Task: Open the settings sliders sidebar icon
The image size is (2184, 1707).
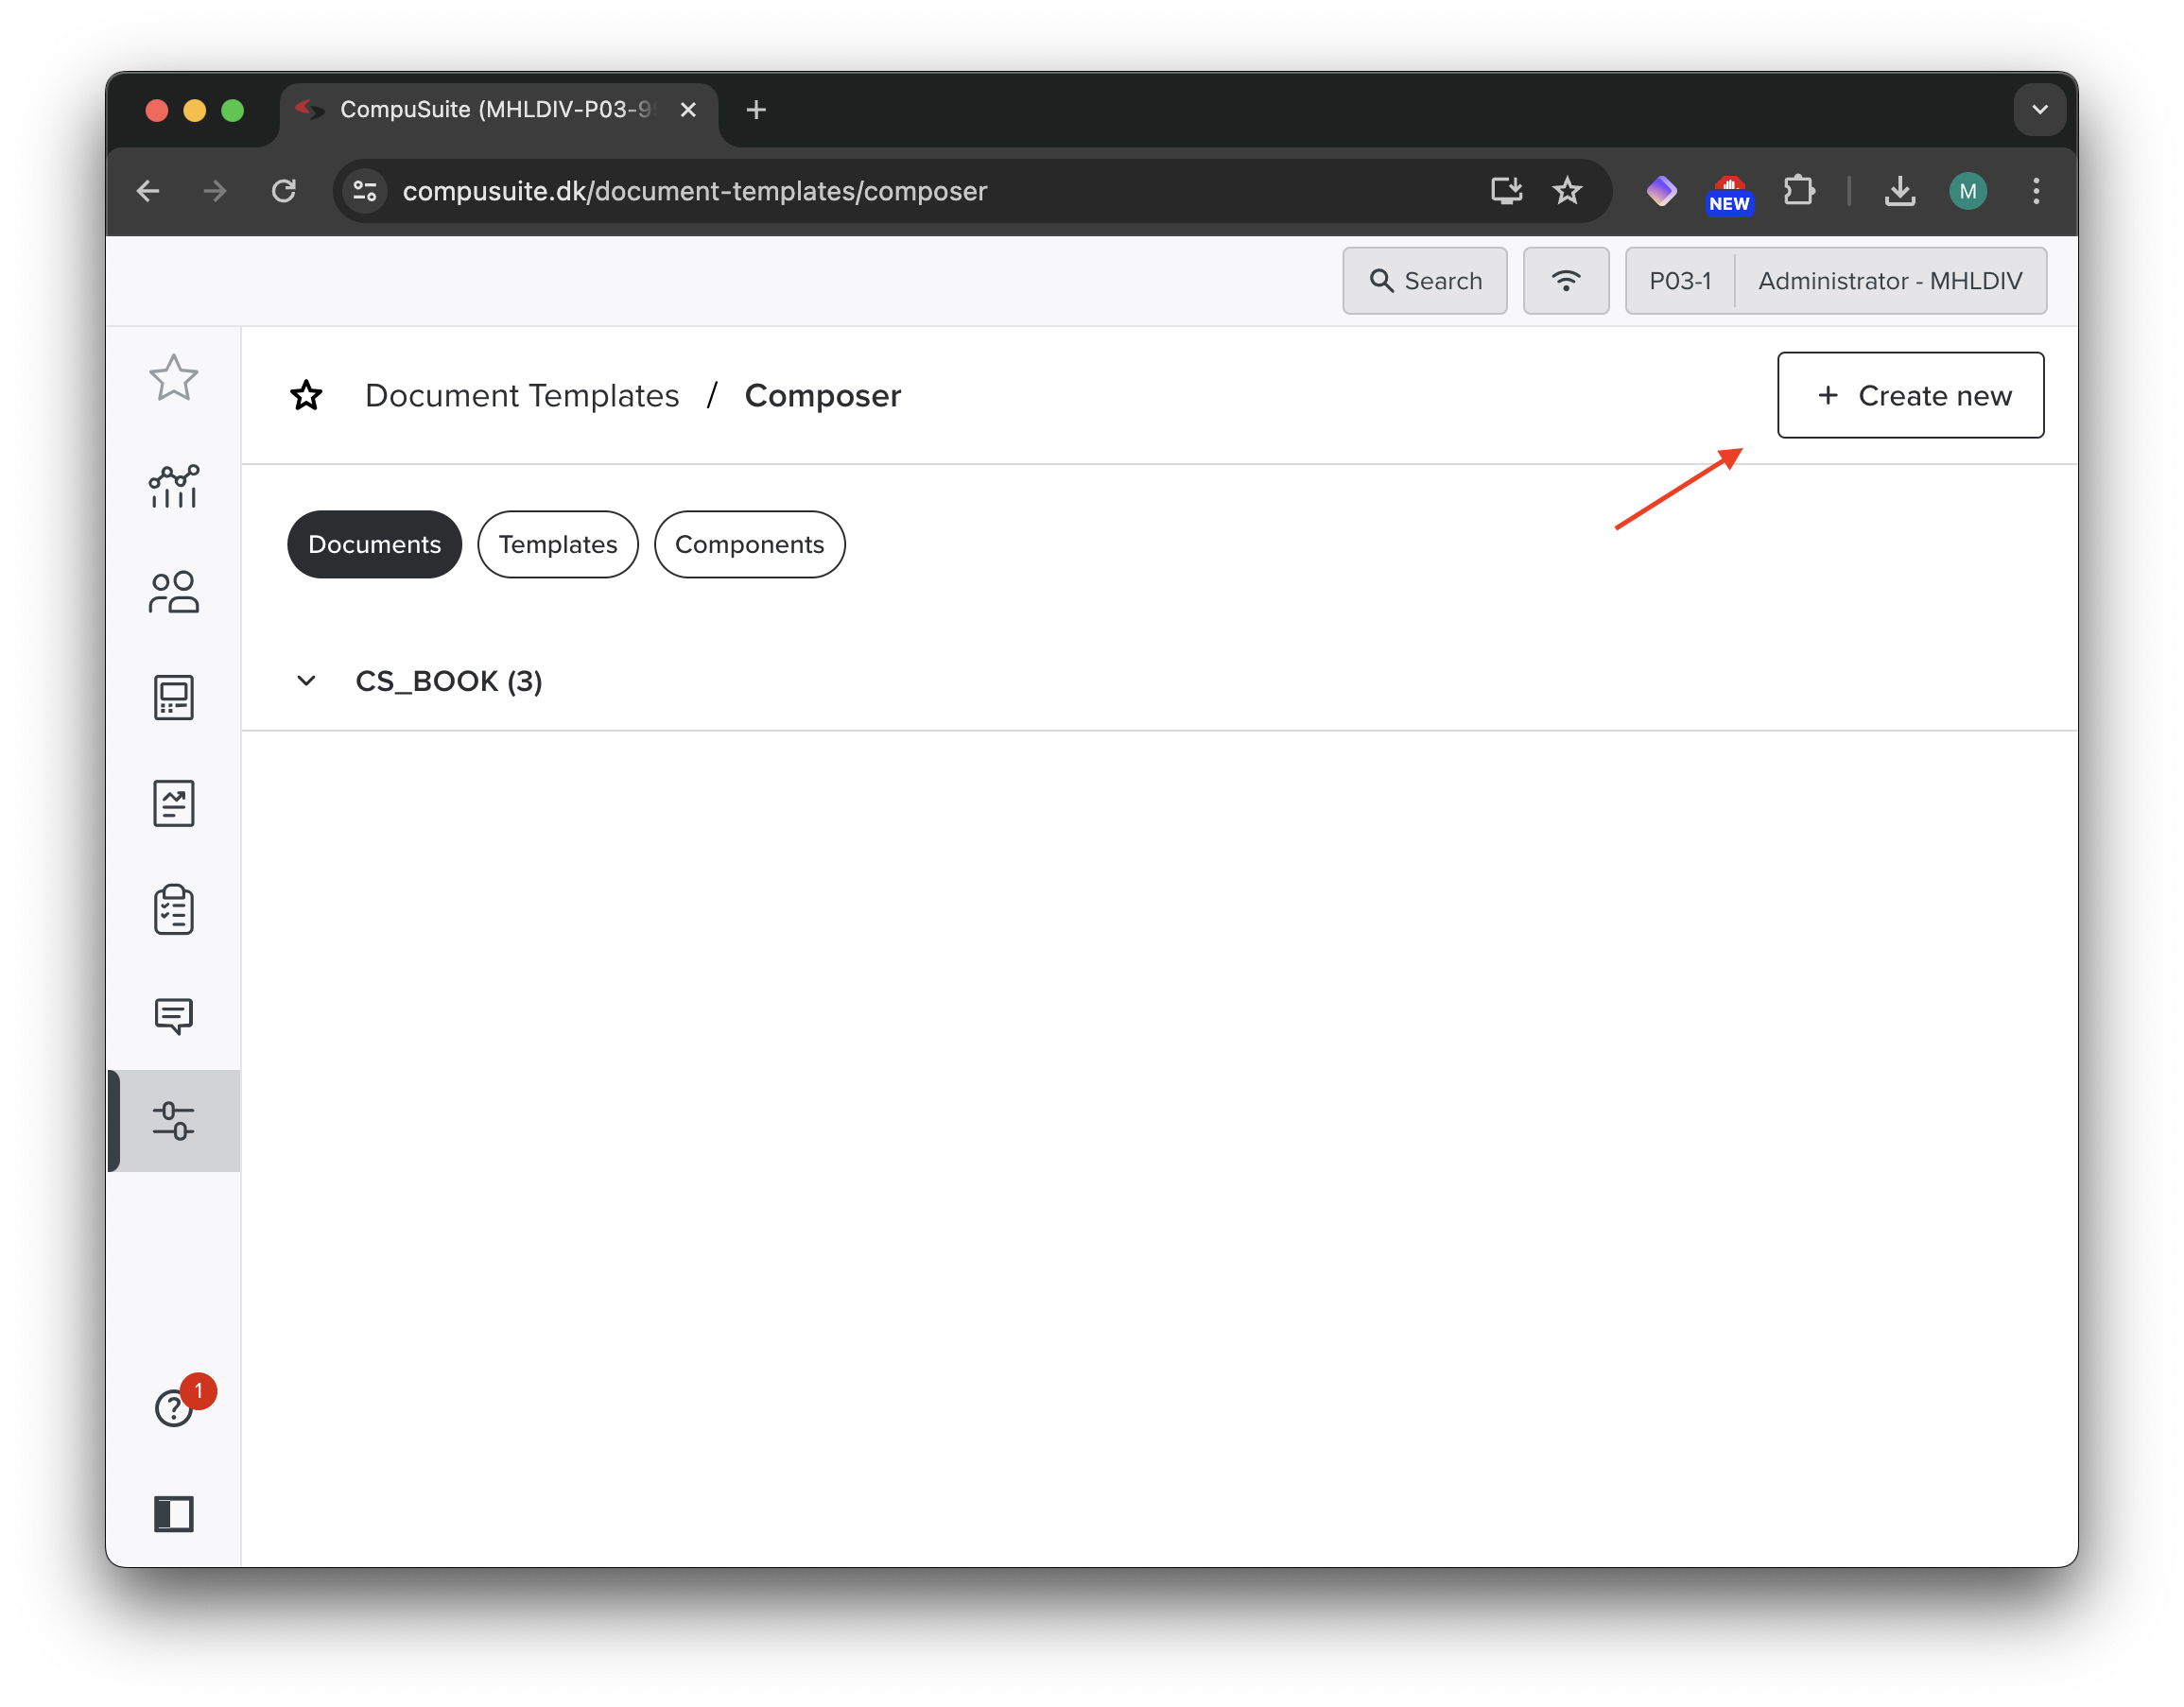Action: tap(173, 1120)
